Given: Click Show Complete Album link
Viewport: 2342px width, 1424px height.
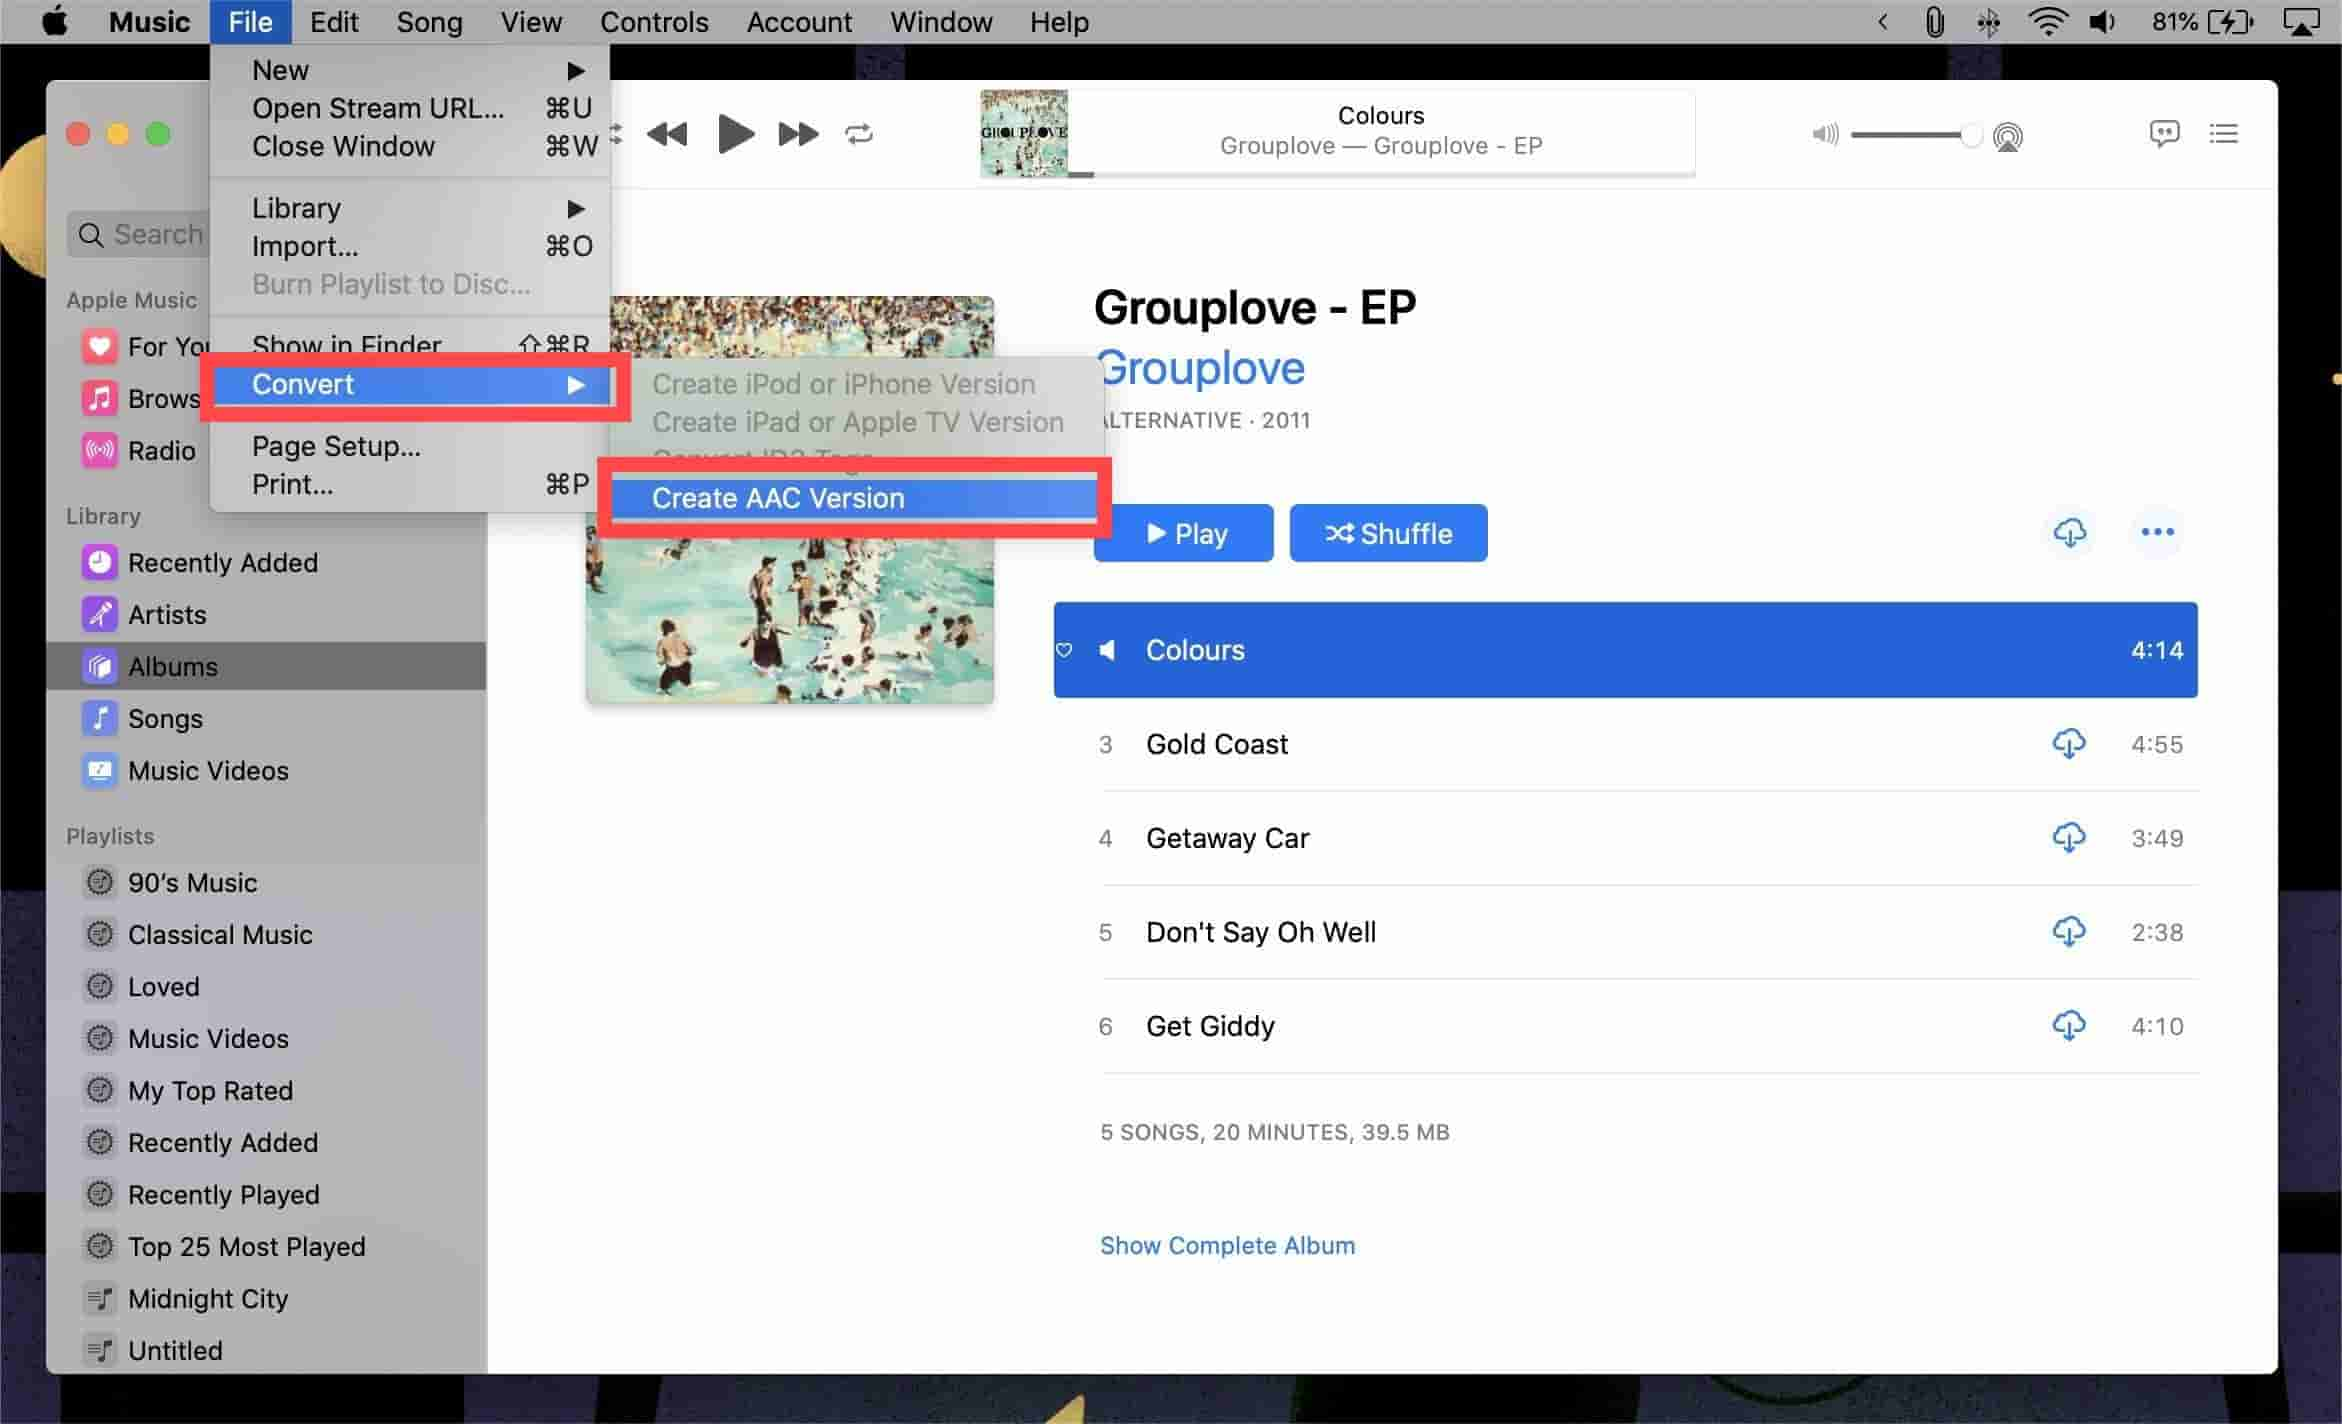Looking at the screenshot, I should point(1225,1243).
